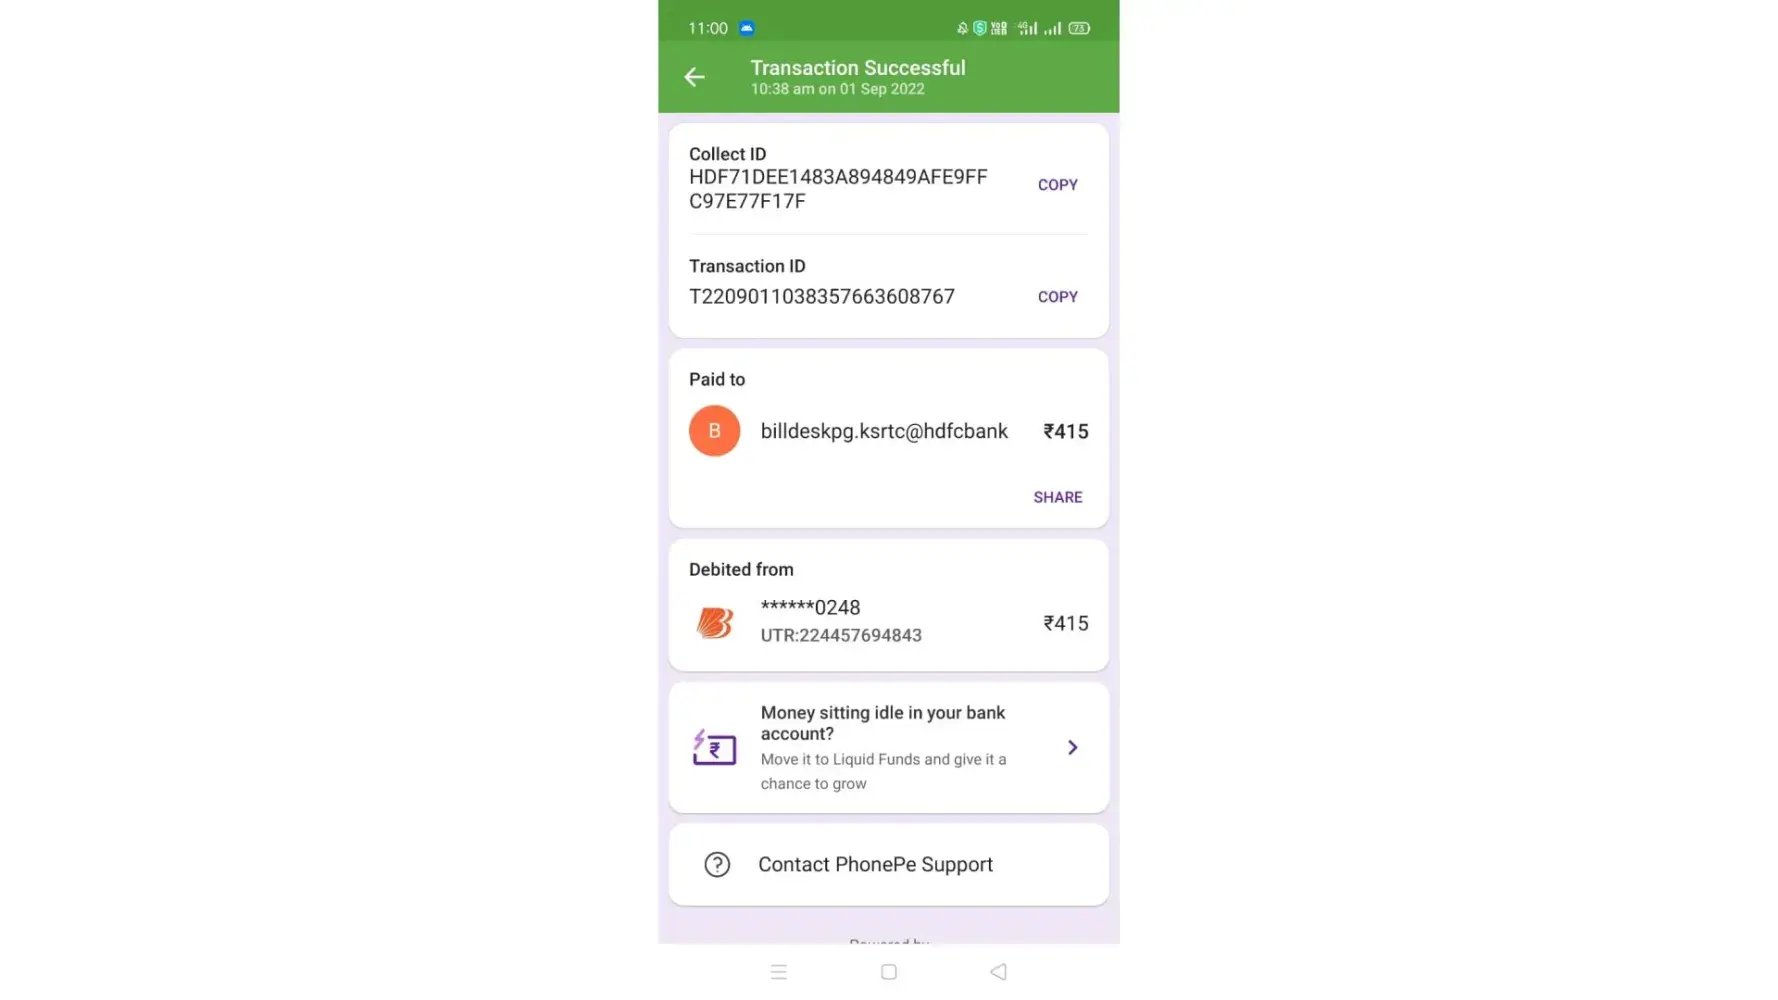Tap the orange B payee avatar
The image size is (1778, 1000).
pos(714,431)
